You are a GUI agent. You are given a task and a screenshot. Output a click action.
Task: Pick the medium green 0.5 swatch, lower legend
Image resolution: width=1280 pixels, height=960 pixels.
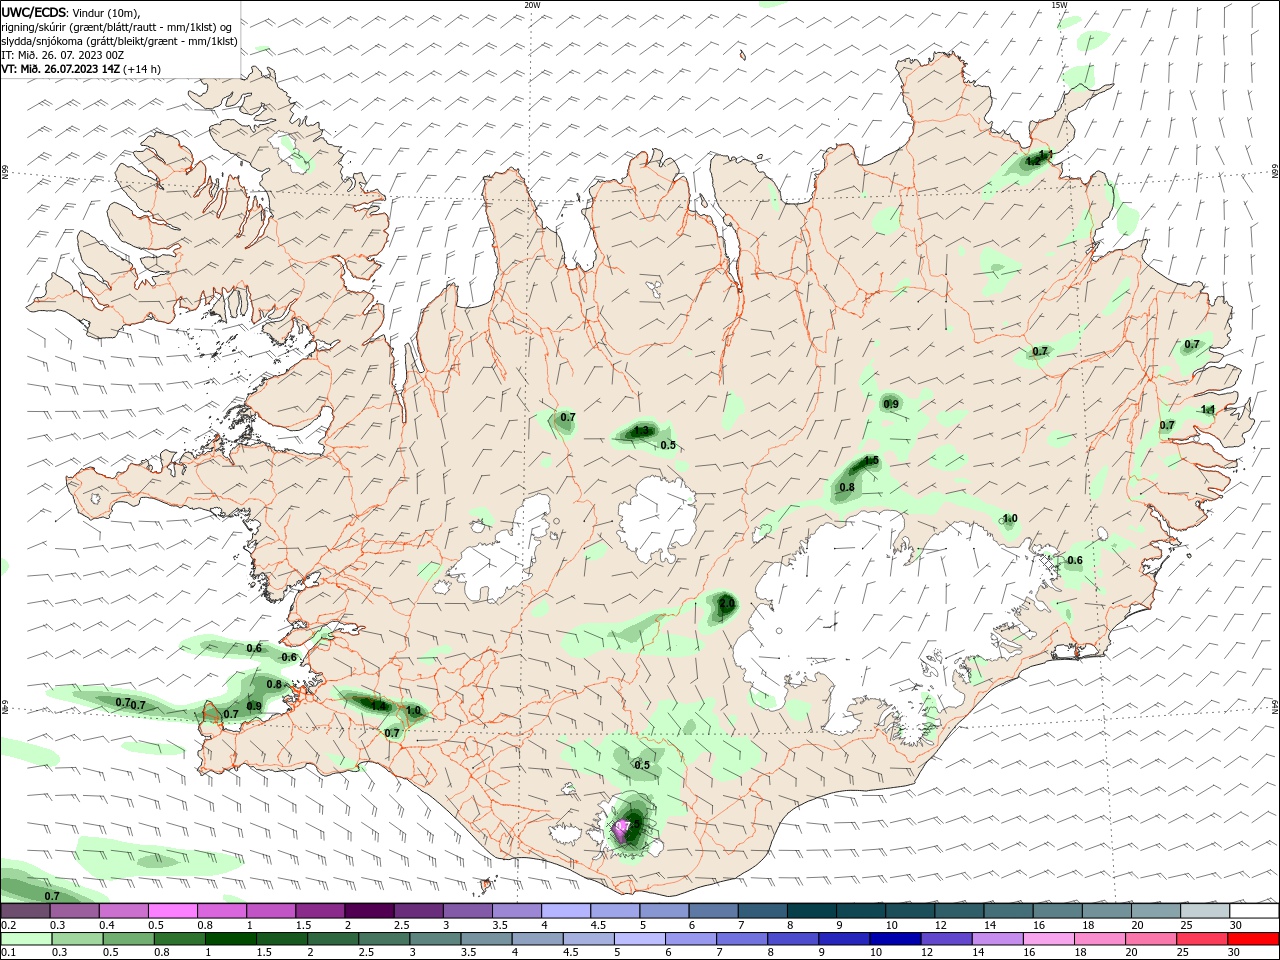pyautogui.click(x=130, y=939)
